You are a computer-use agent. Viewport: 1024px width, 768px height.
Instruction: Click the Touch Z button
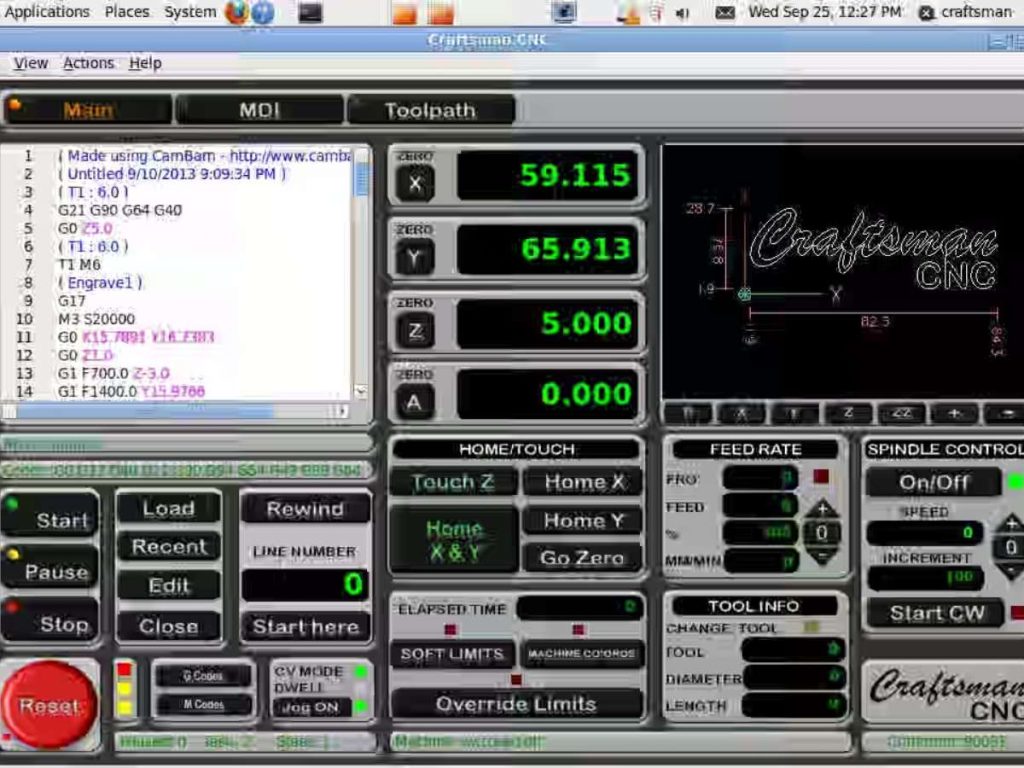453,482
